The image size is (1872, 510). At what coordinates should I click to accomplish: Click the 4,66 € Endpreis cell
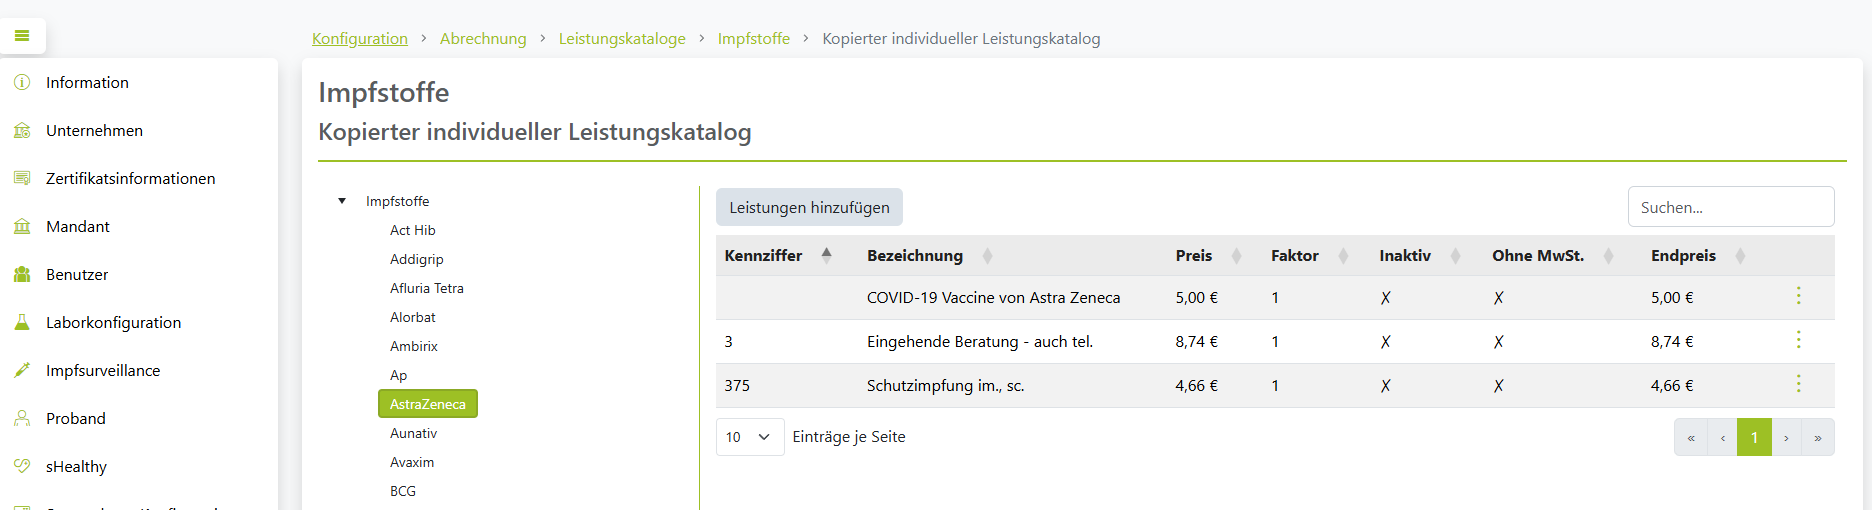[1672, 385]
